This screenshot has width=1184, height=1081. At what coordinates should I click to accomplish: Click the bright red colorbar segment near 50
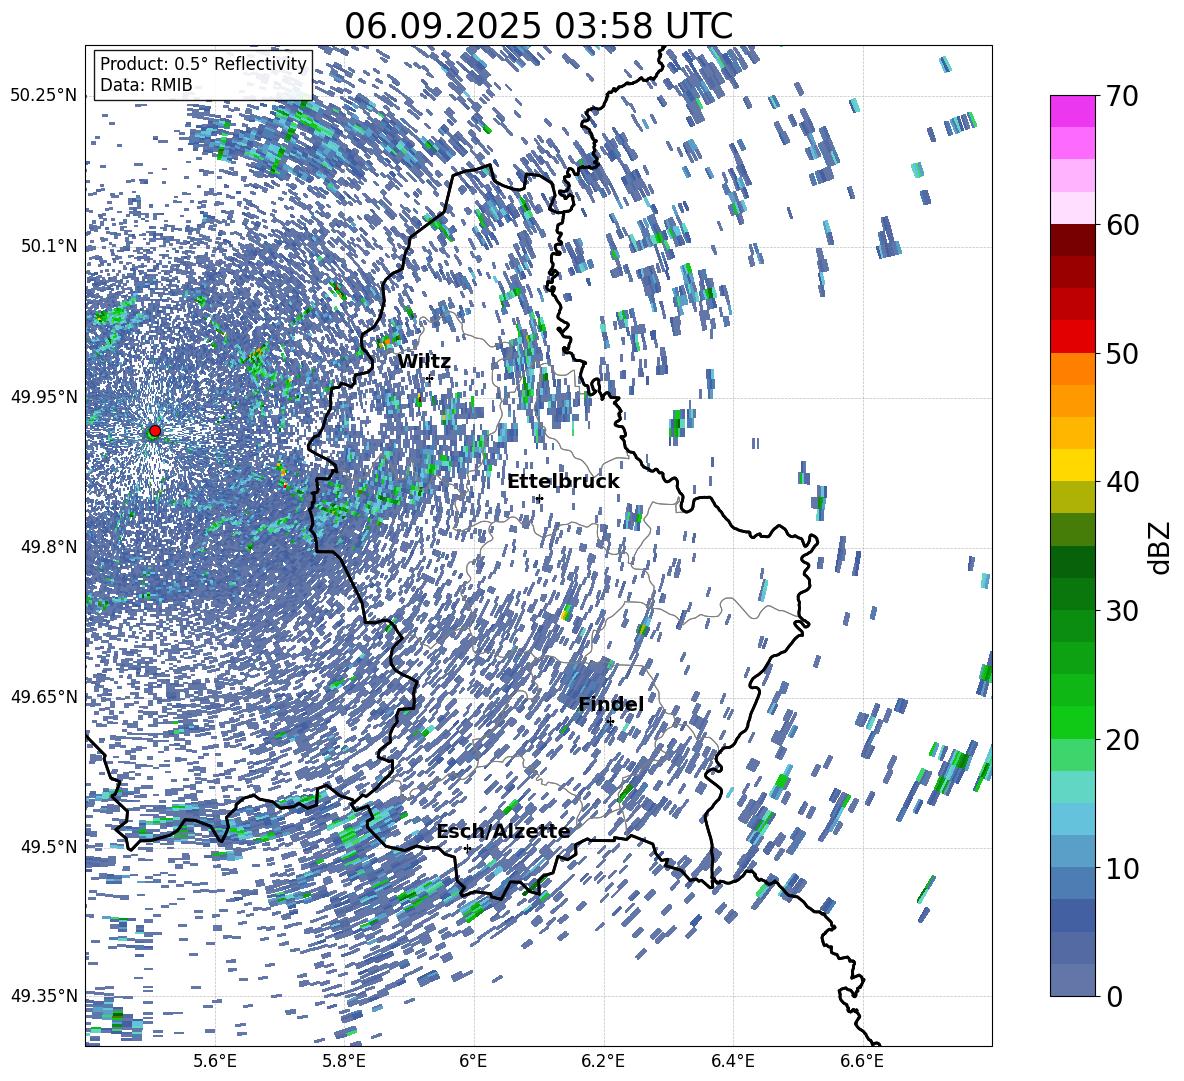pos(1072,337)
